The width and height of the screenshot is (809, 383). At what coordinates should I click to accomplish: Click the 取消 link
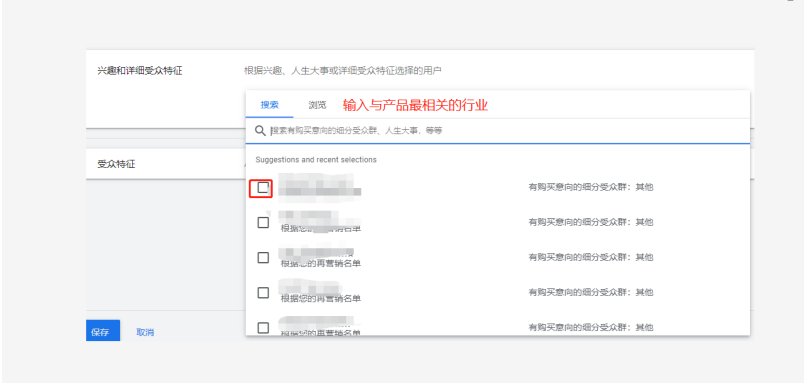pyautogui.click(x=145, y=332)
